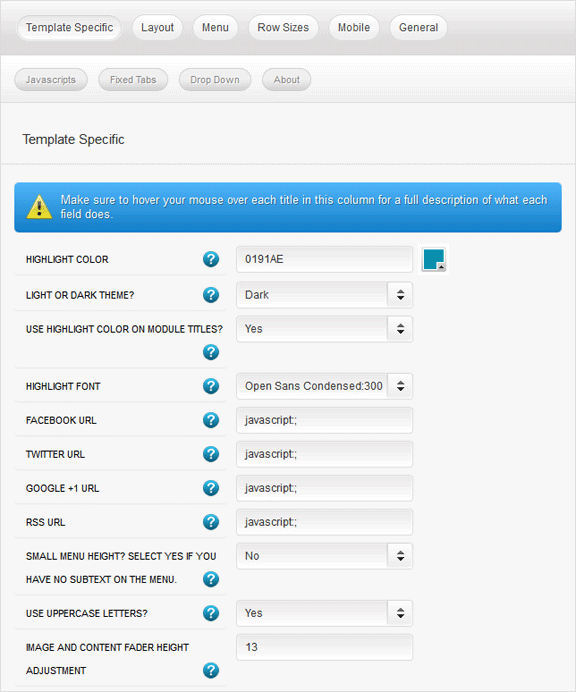The width and height of the screenshot is (576, 692).
Task: Open the Small Menu Height dropdown
Action: pos(324,556)
